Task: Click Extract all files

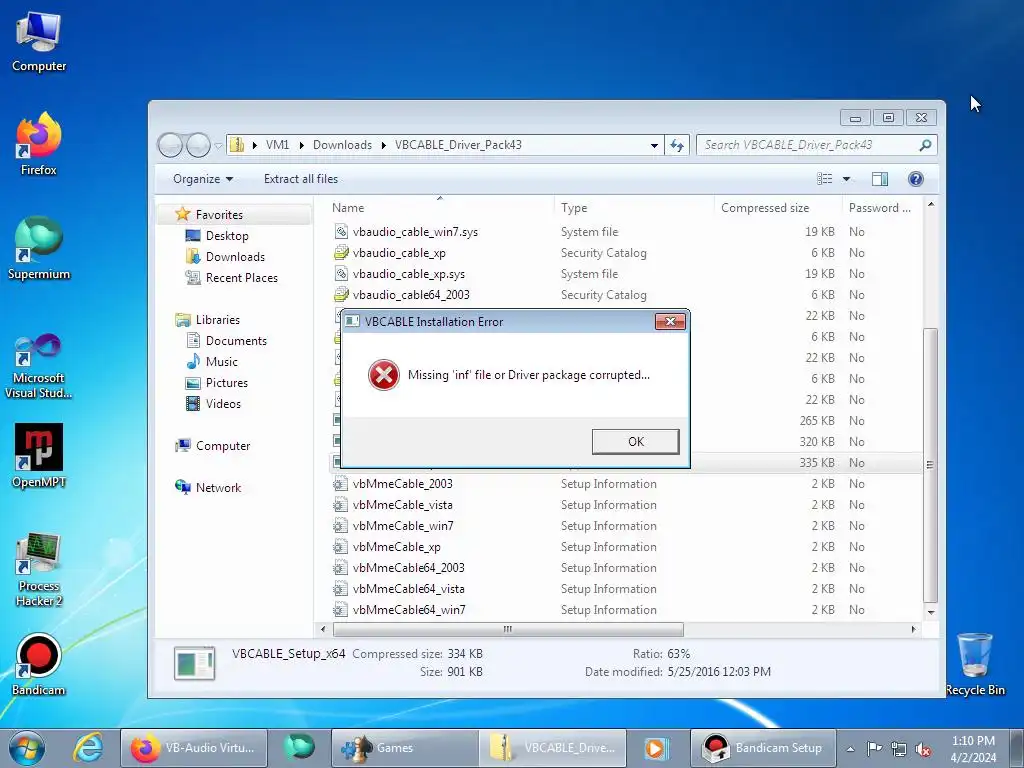Action: click(x=300, y=179)
